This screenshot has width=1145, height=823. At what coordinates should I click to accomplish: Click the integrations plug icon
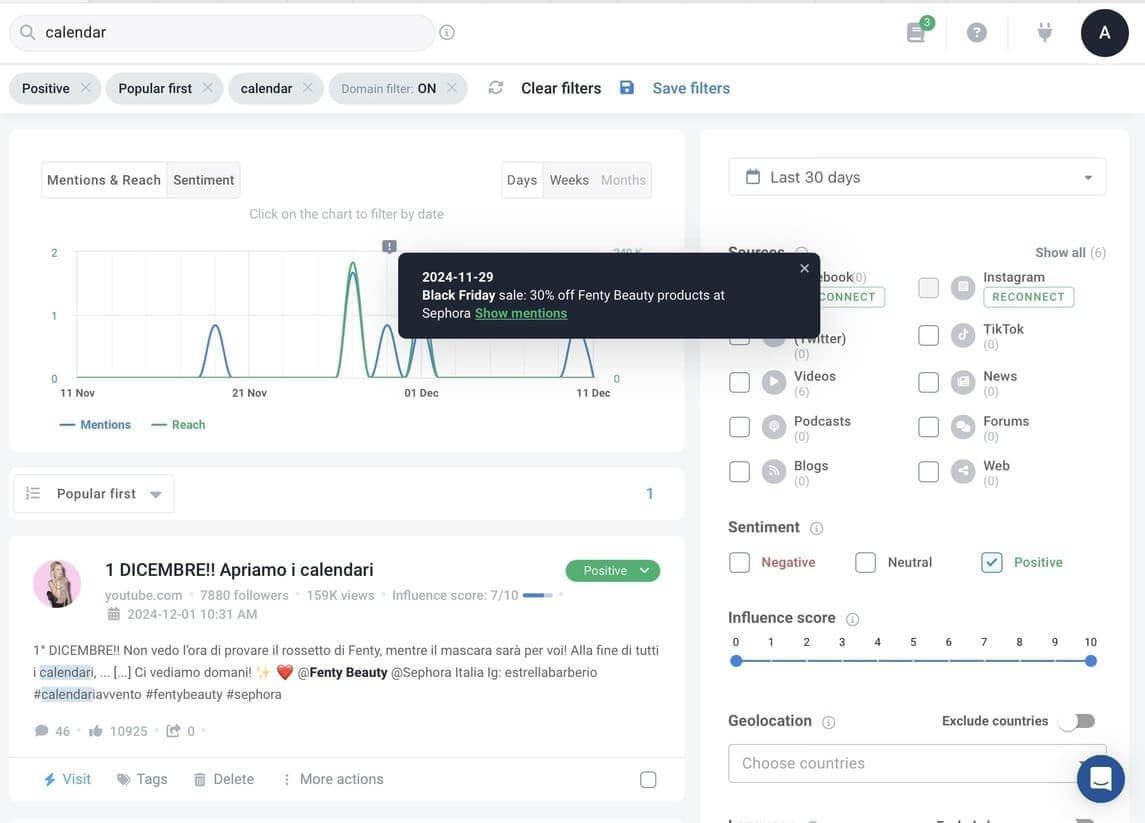1045,33
